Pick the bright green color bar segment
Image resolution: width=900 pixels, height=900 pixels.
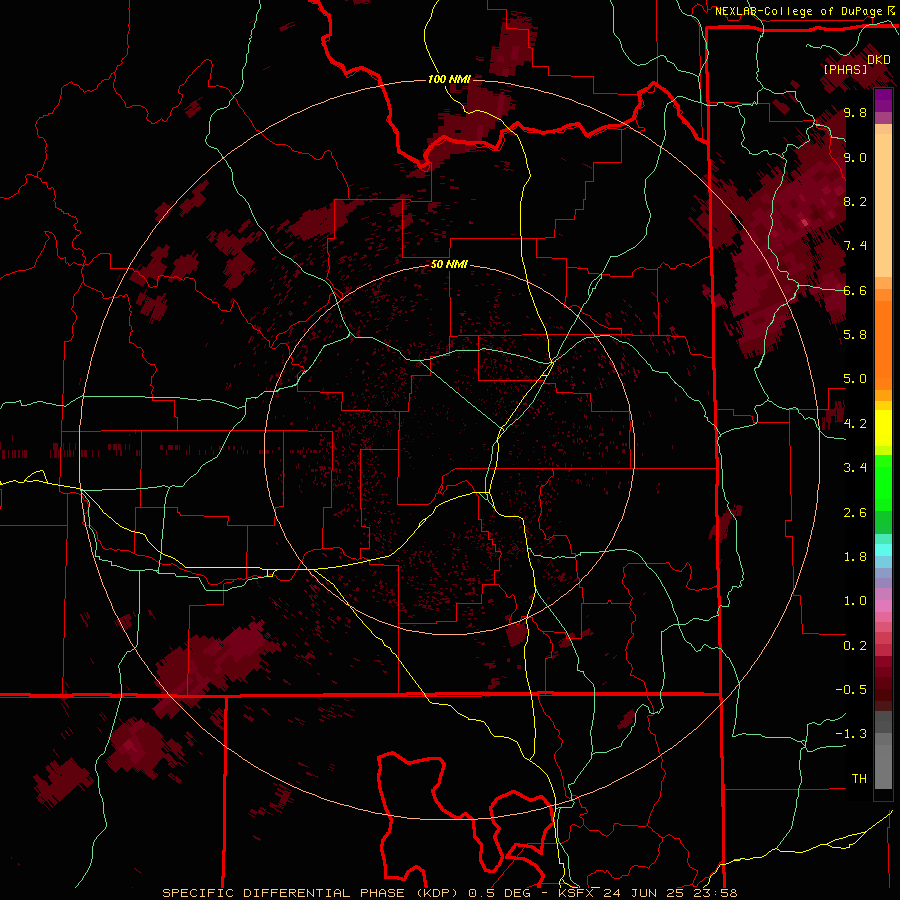point(883,483)
